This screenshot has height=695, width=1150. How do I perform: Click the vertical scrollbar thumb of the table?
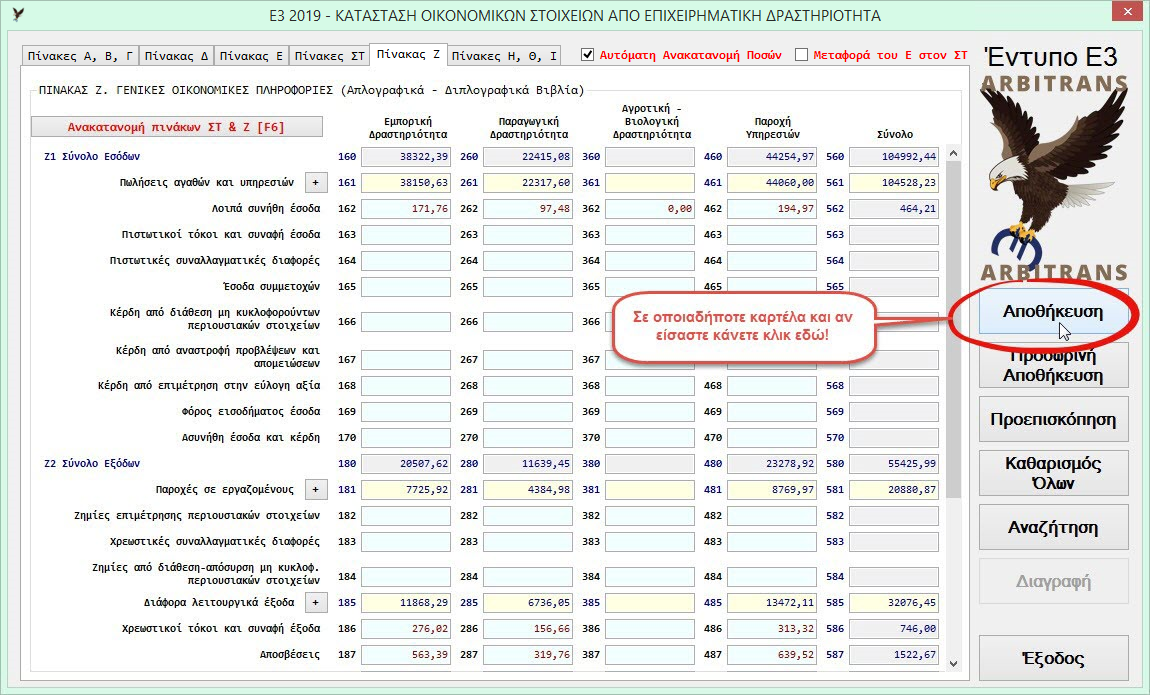pos(953,330)
